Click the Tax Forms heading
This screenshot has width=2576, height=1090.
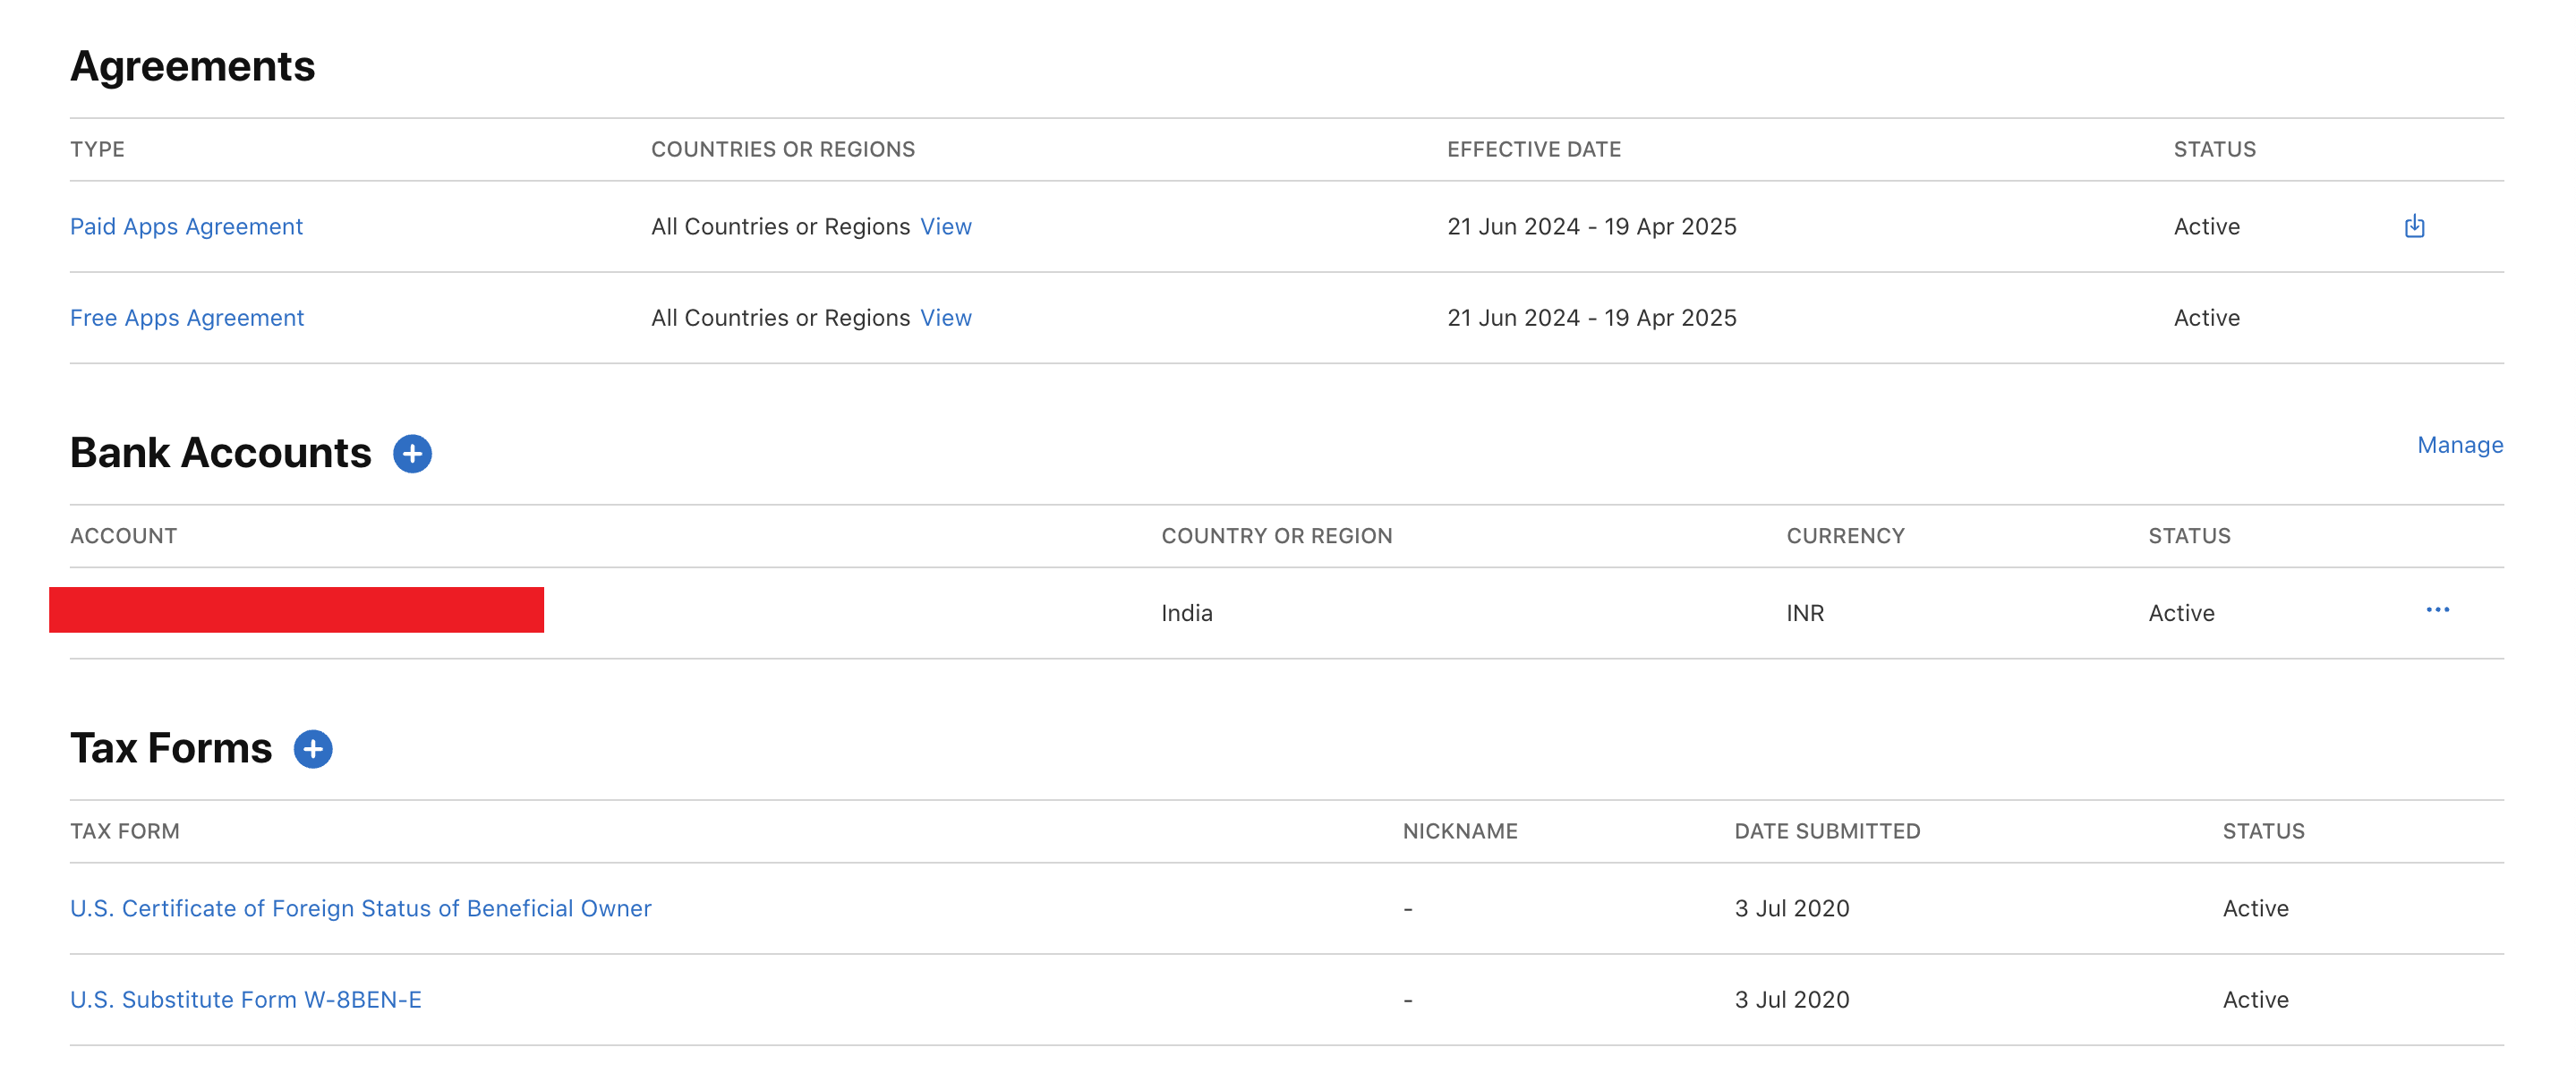click(171, 748)
